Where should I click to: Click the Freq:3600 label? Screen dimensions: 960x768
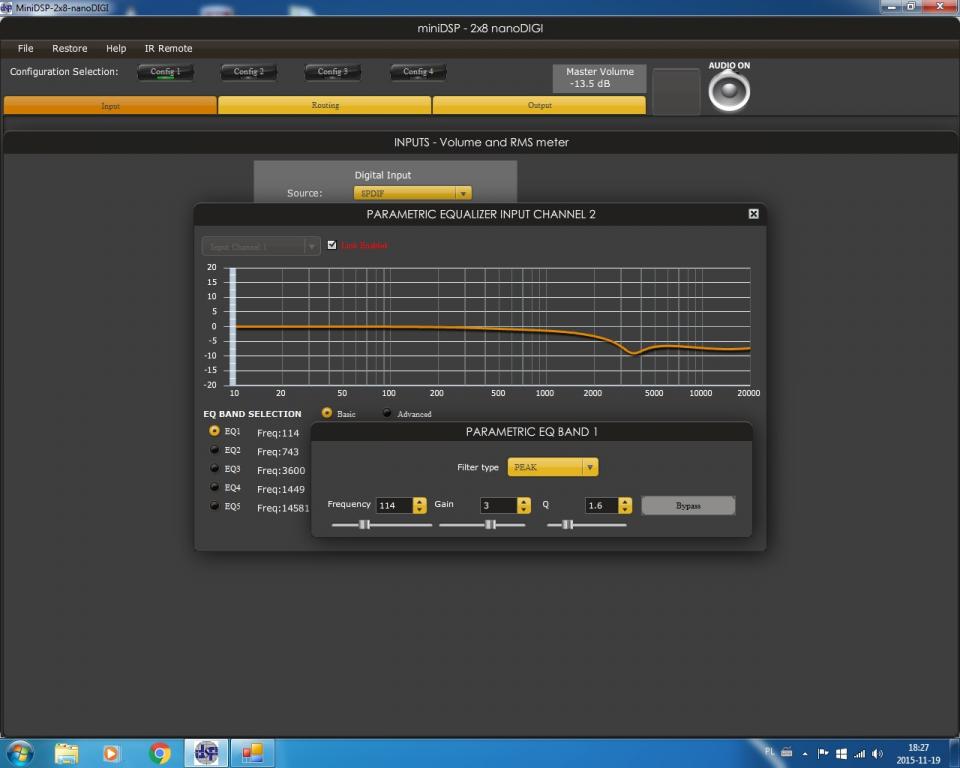(281, 470)
